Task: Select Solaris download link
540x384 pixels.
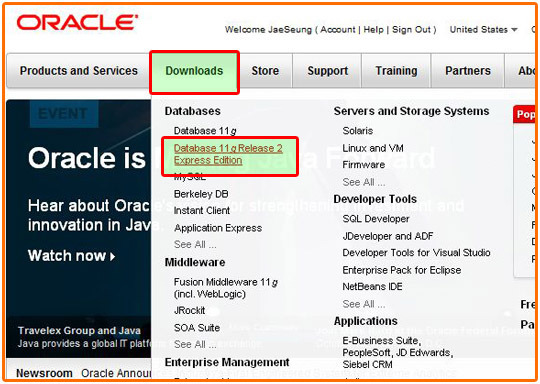Action: [357, 131]
